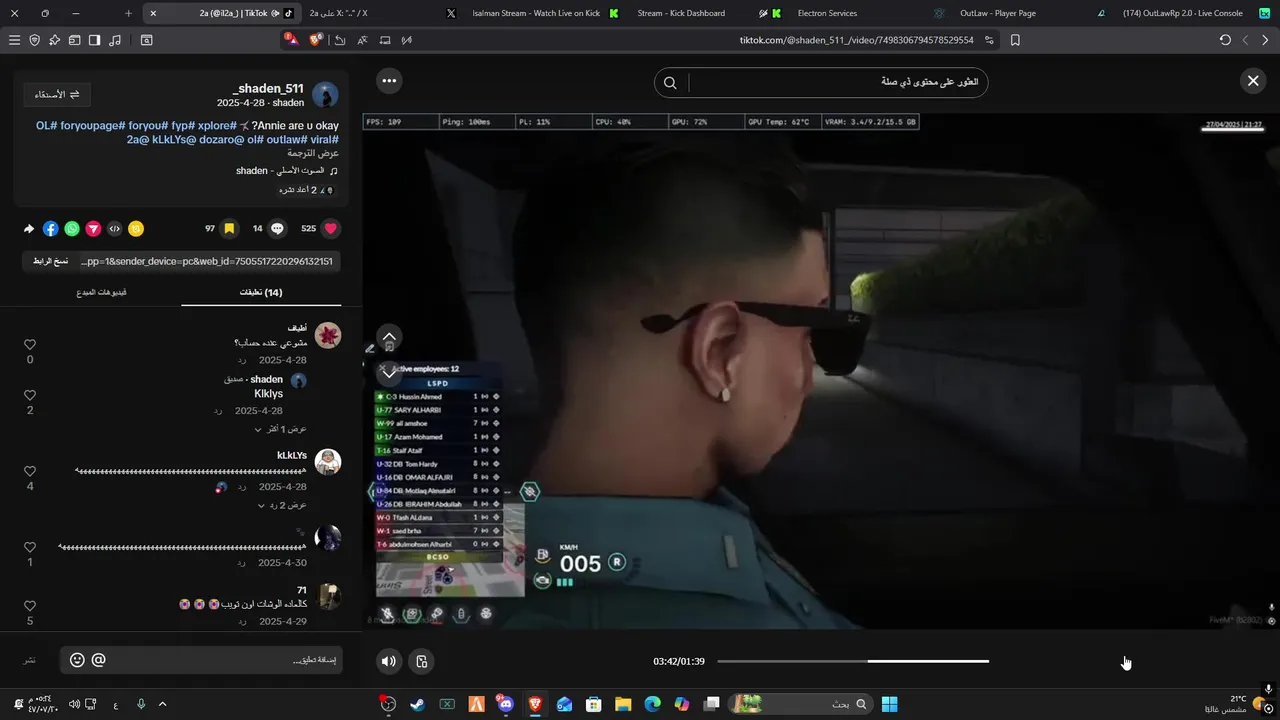Like shaden's reply 'Klklys'
The width and height of the screenshot is (1280, 720).
(x=30, y=395)
